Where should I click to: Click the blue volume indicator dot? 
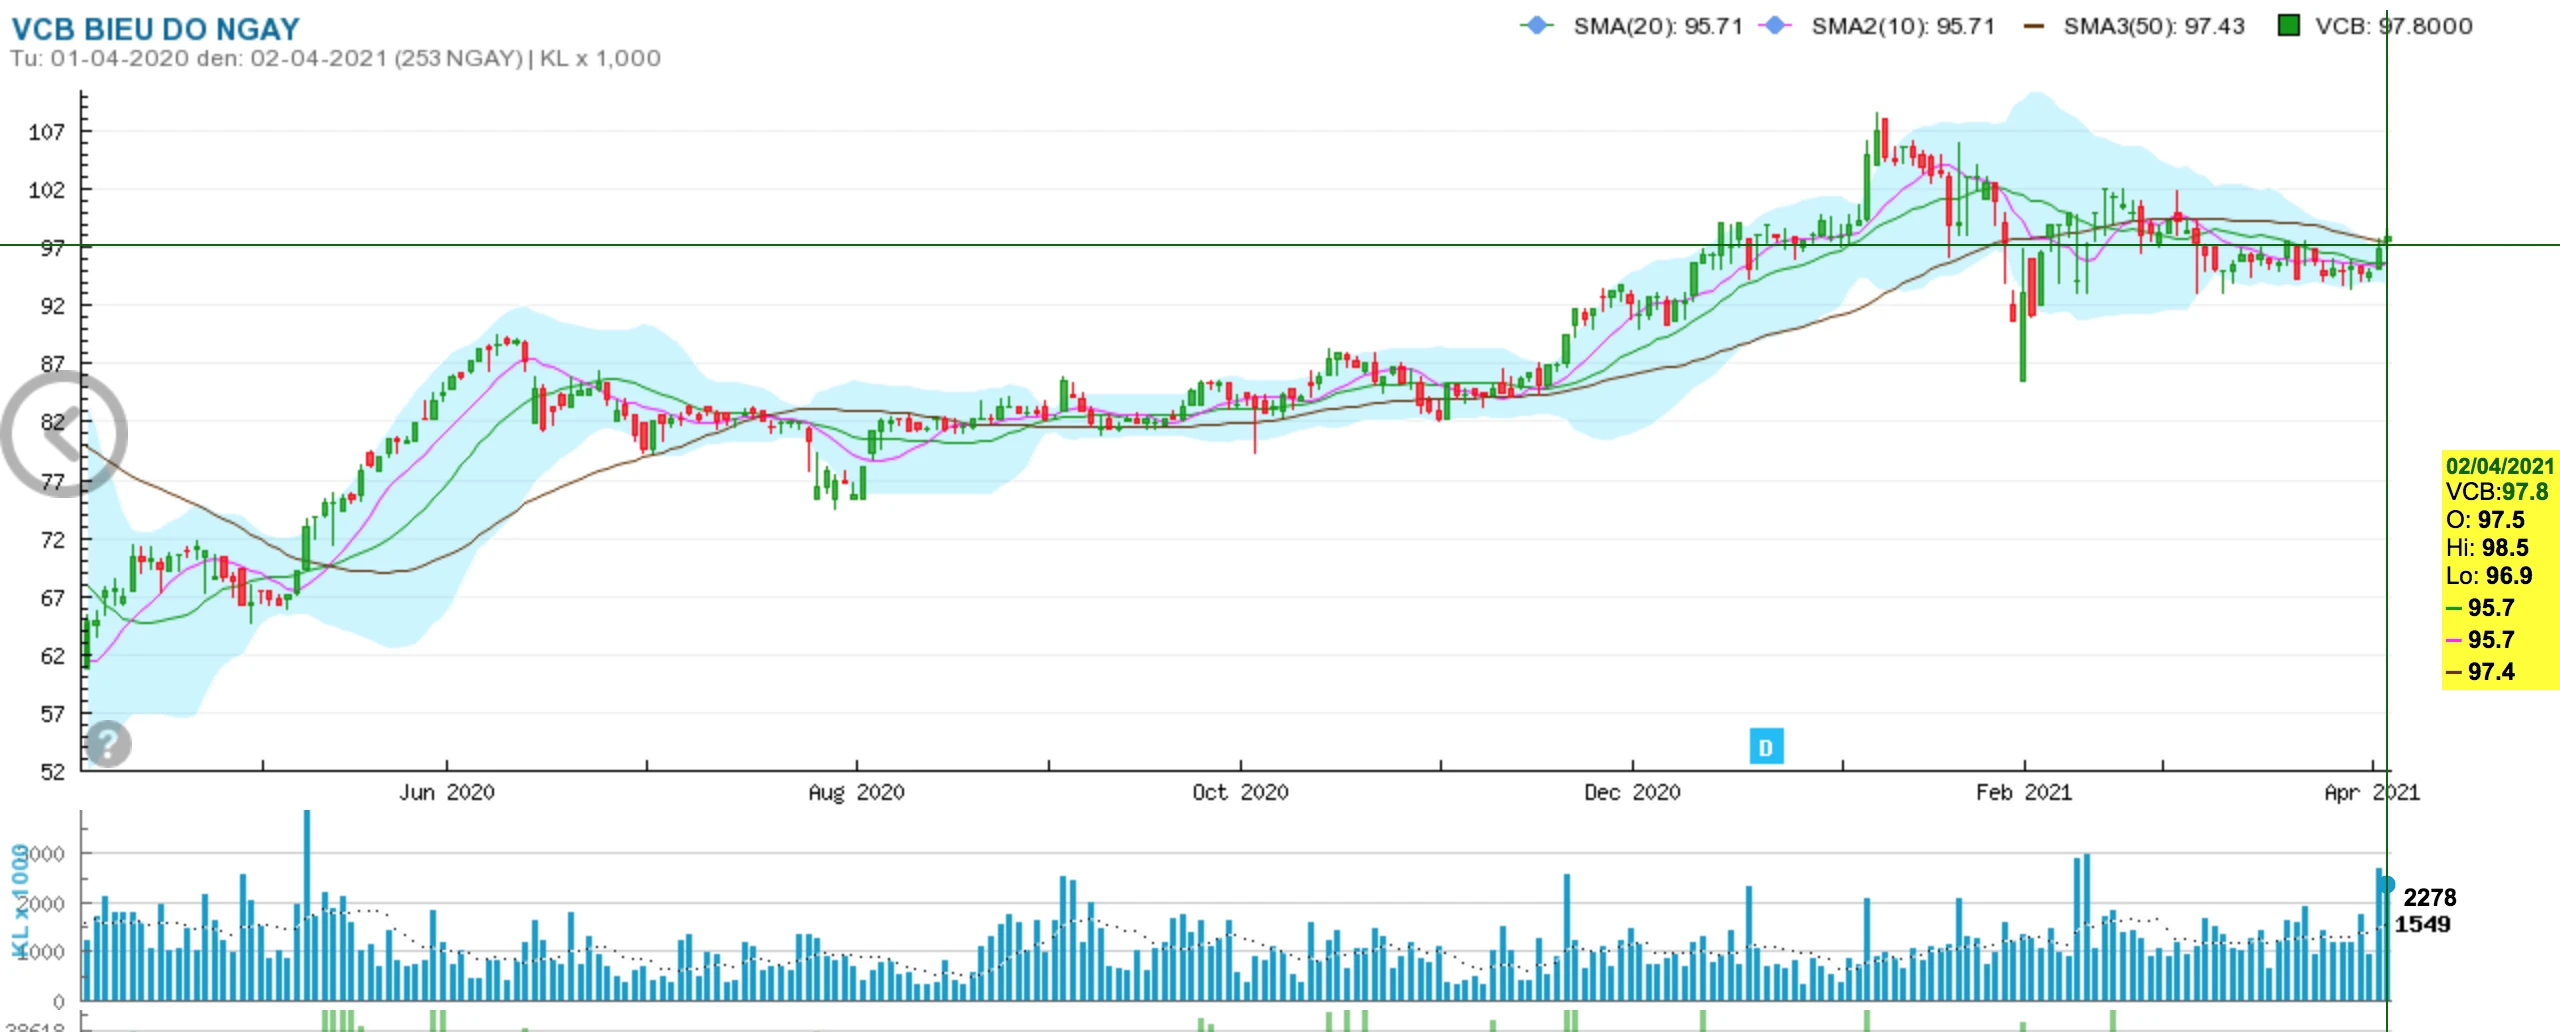click(2387, 884)
